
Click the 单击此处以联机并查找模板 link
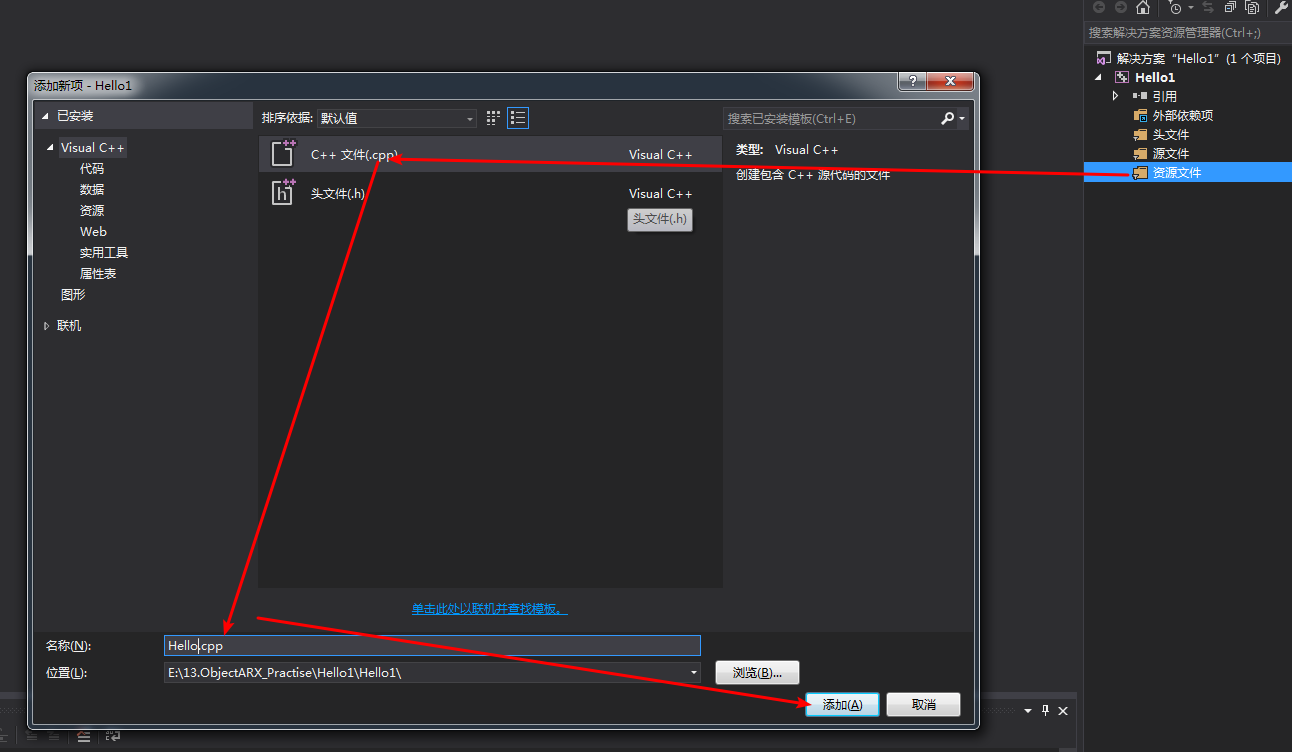click(490, 609)
